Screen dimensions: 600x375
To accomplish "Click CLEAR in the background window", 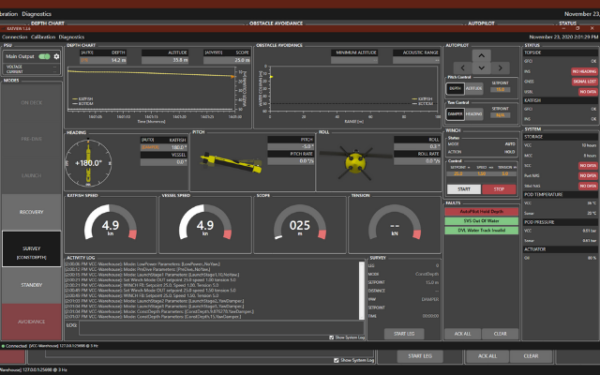I will (x=531, y=356).
